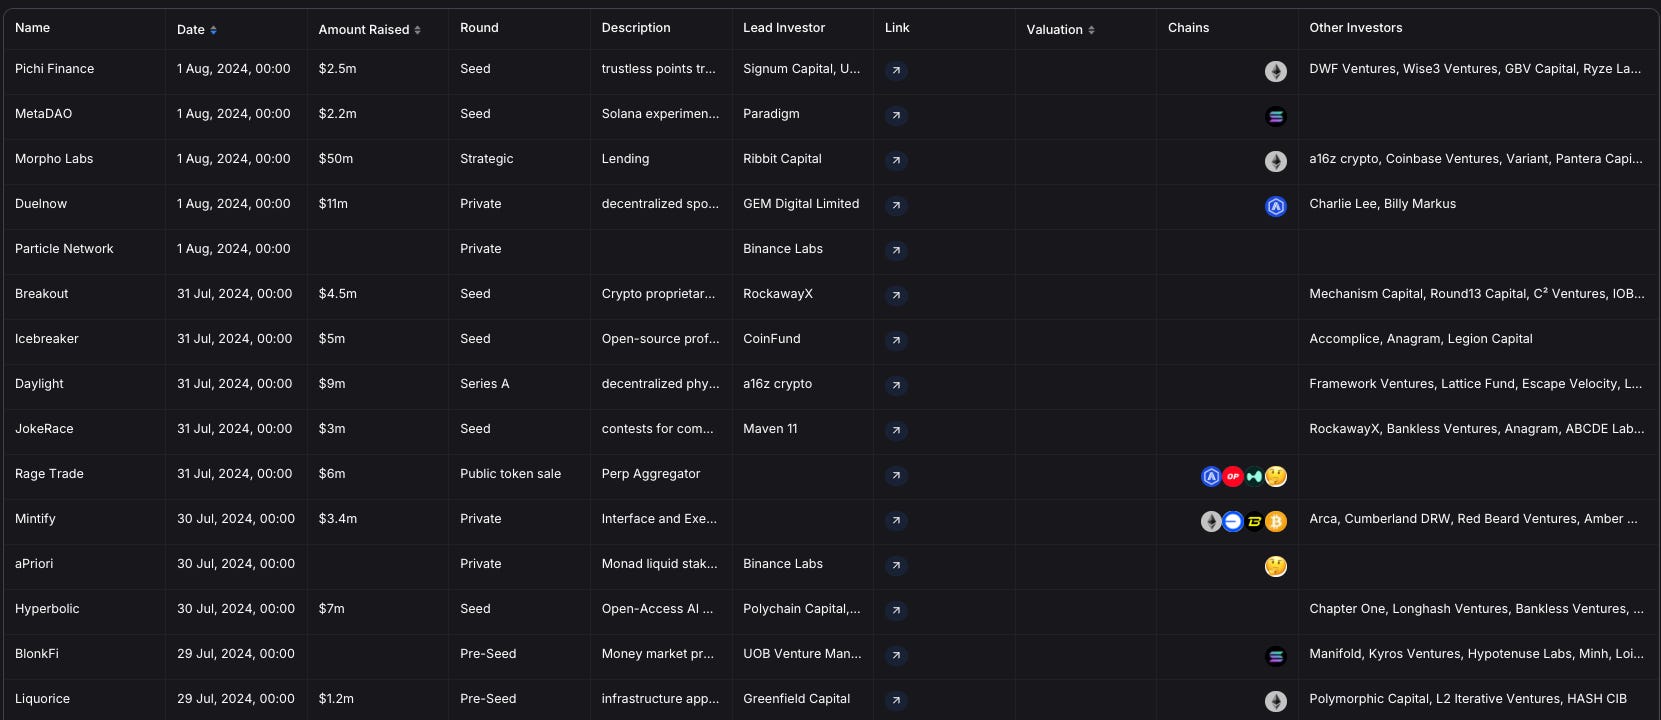Click the Chains column header
Image resolution: width=1661 pixels, height=720 pixels.
tap(1188, 28)
